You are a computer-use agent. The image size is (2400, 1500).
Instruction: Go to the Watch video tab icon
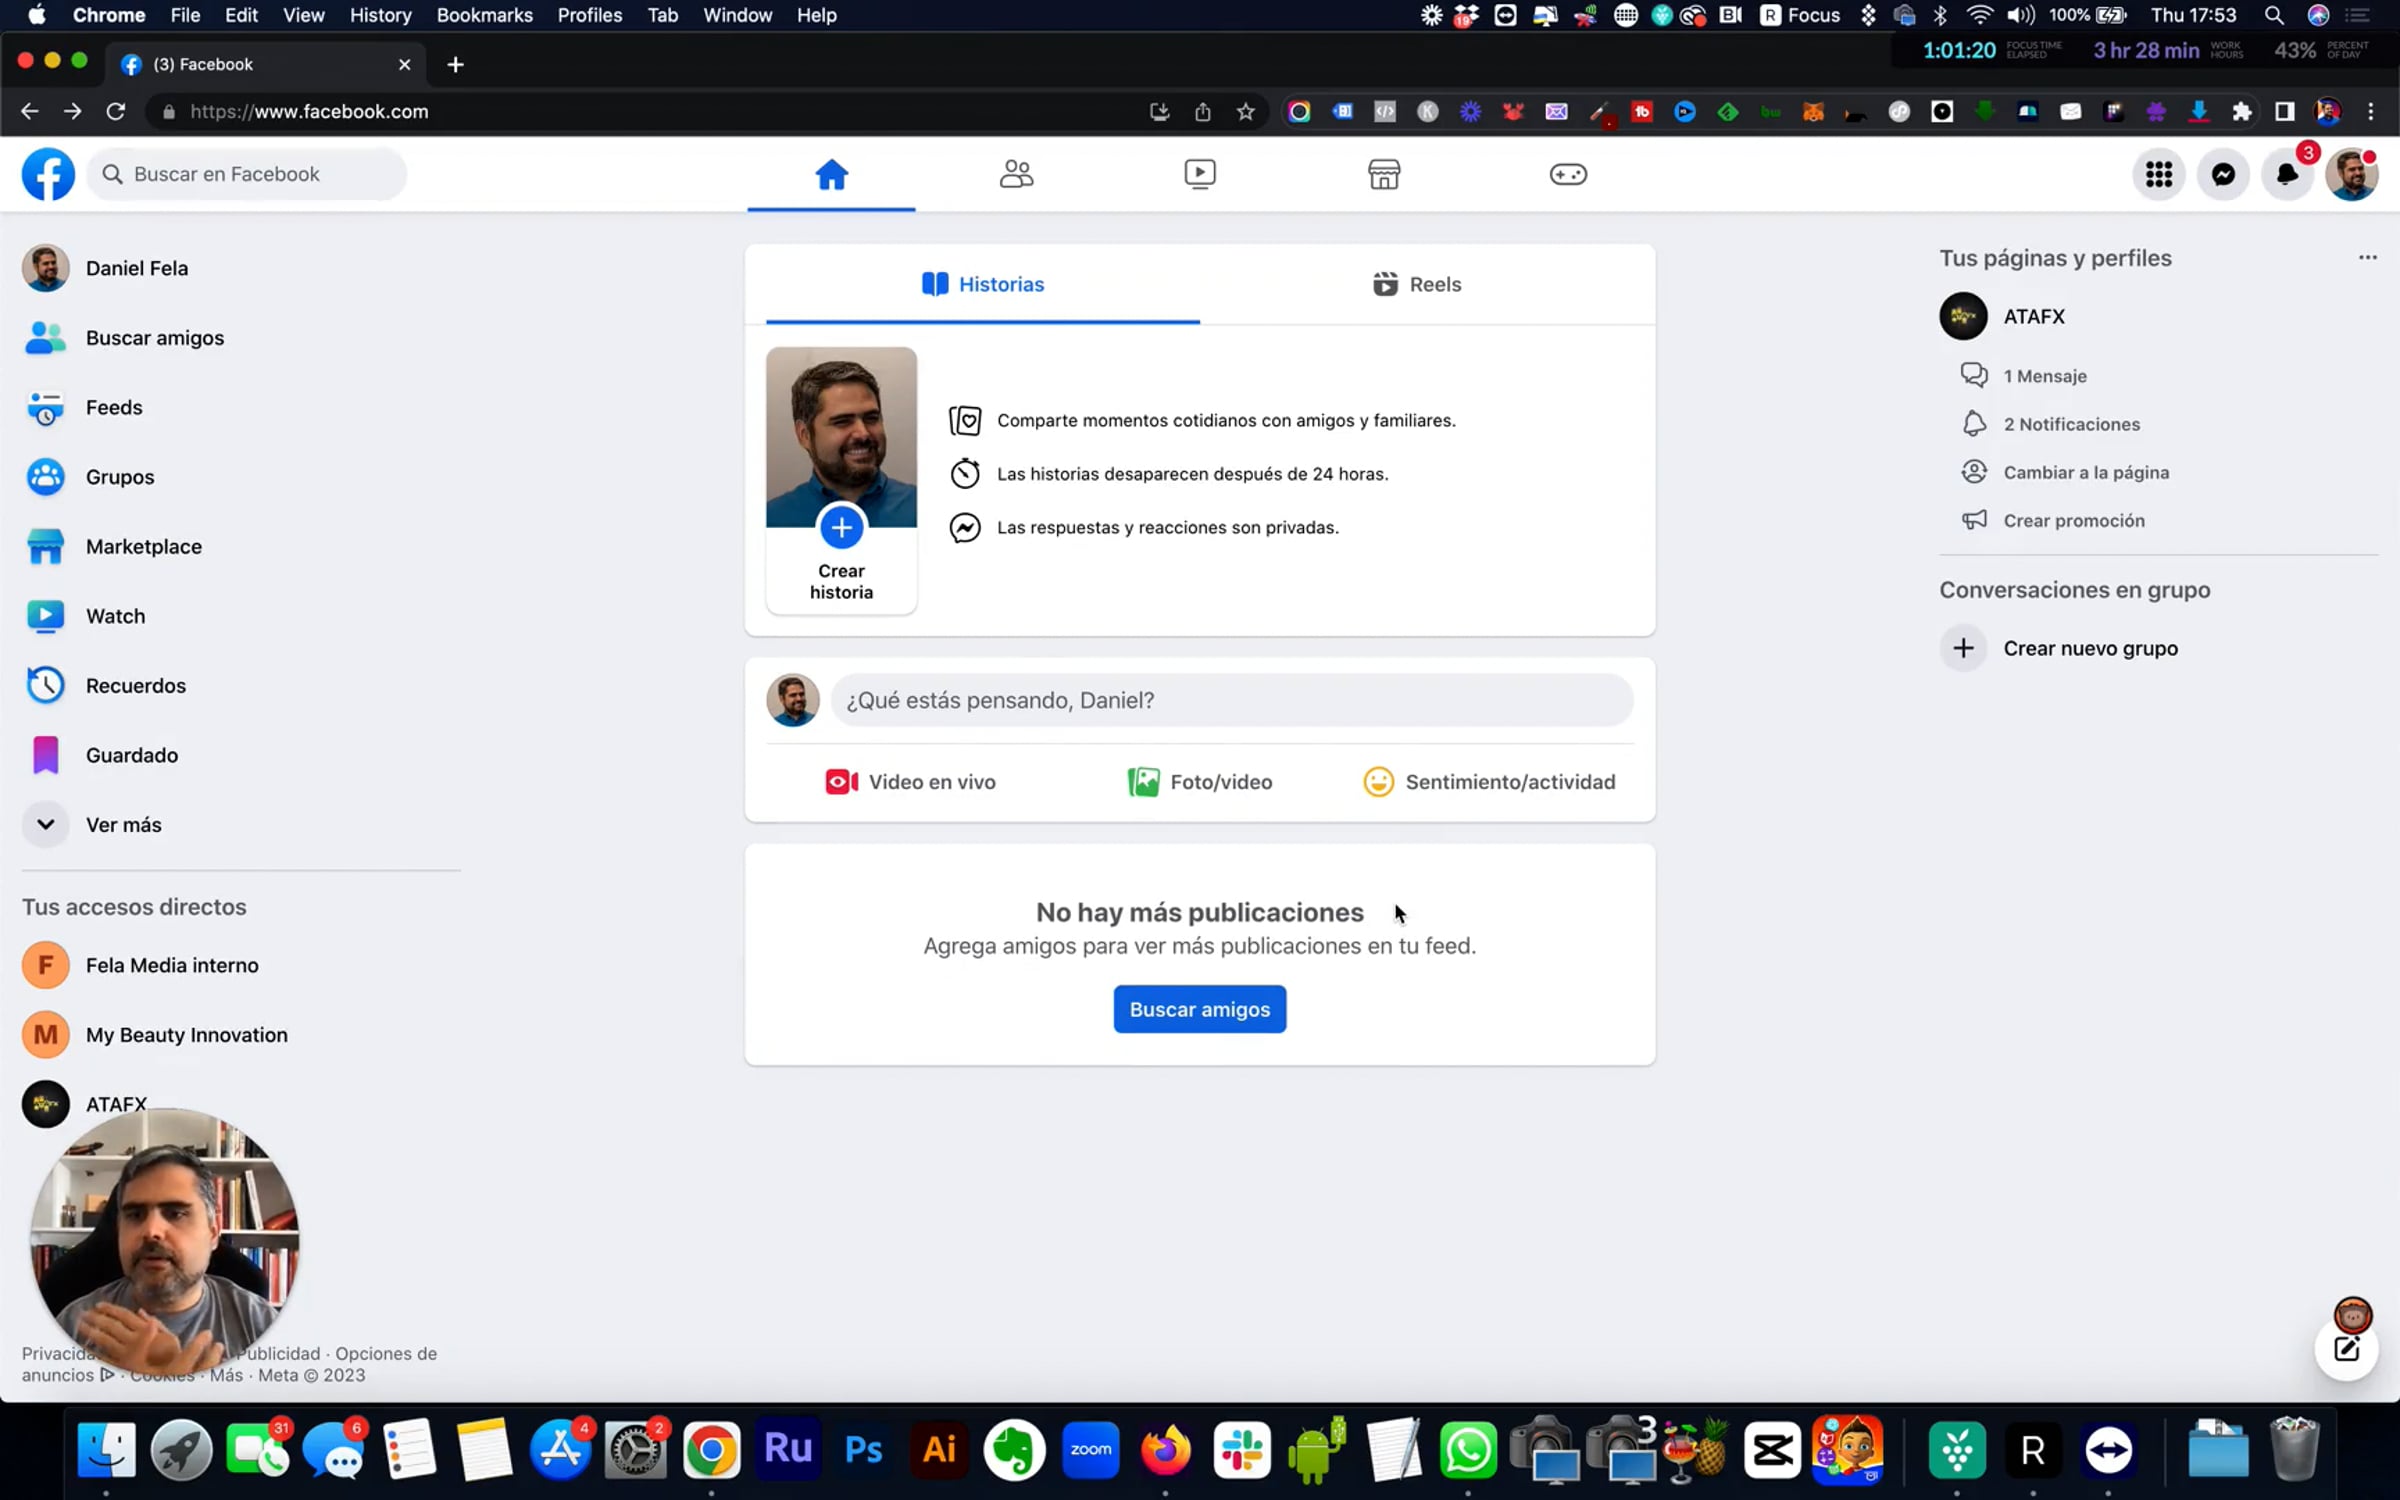(x=1199, y=175)
